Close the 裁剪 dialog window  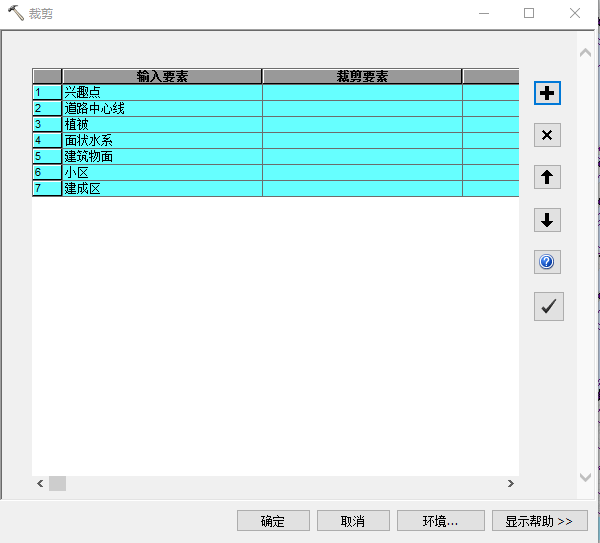click(575, 13)
